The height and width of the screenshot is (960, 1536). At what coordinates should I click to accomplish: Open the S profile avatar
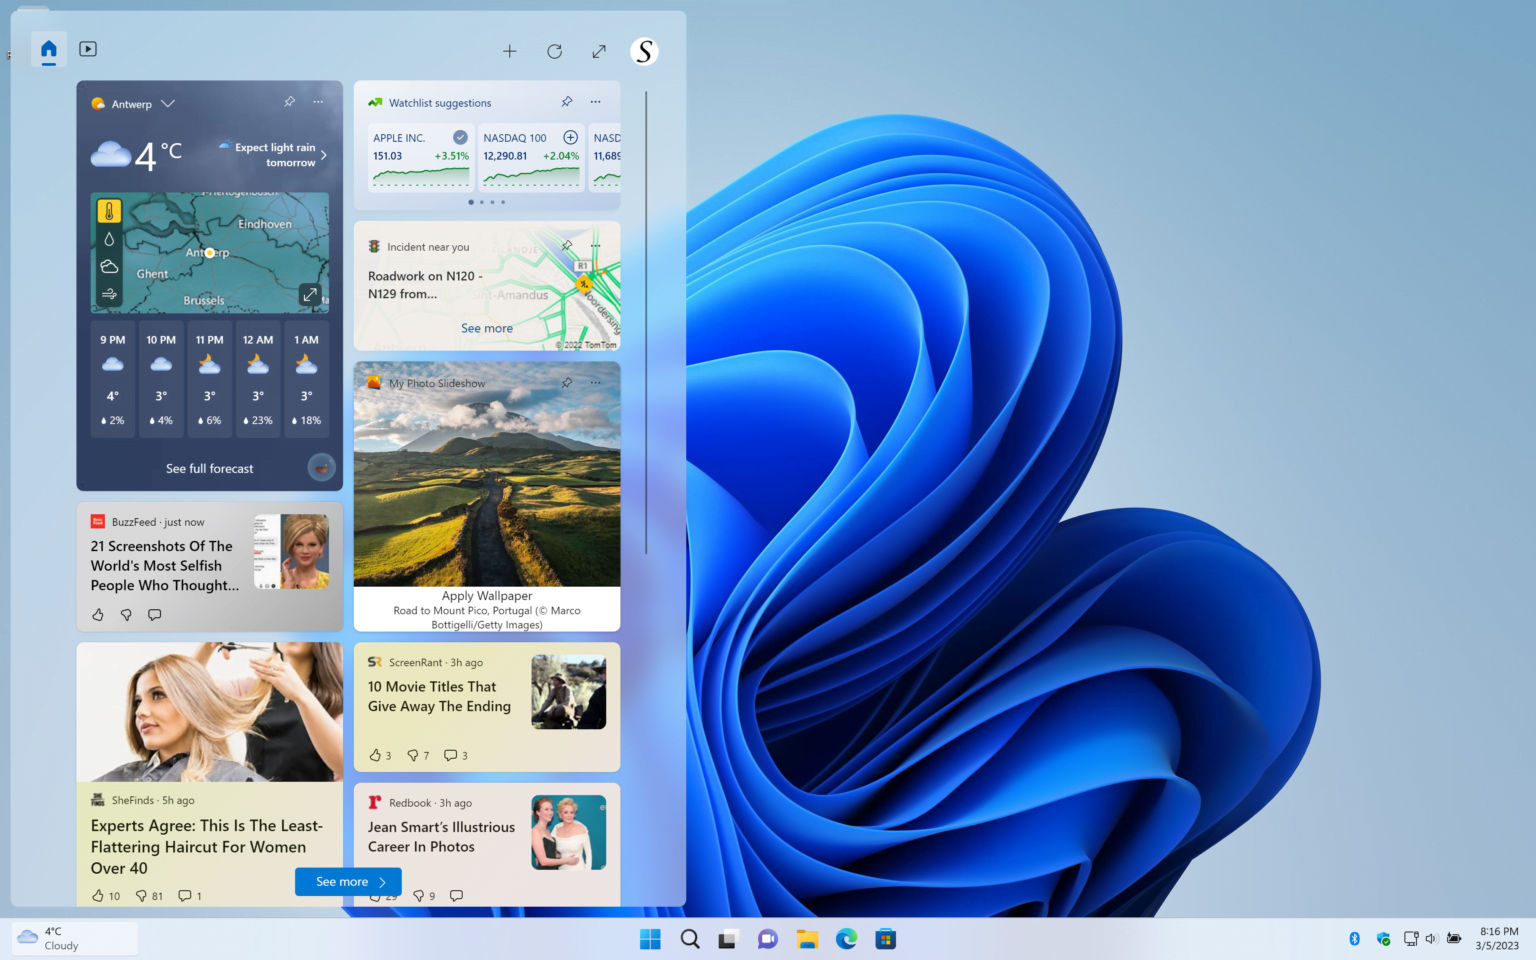[644, 51]
